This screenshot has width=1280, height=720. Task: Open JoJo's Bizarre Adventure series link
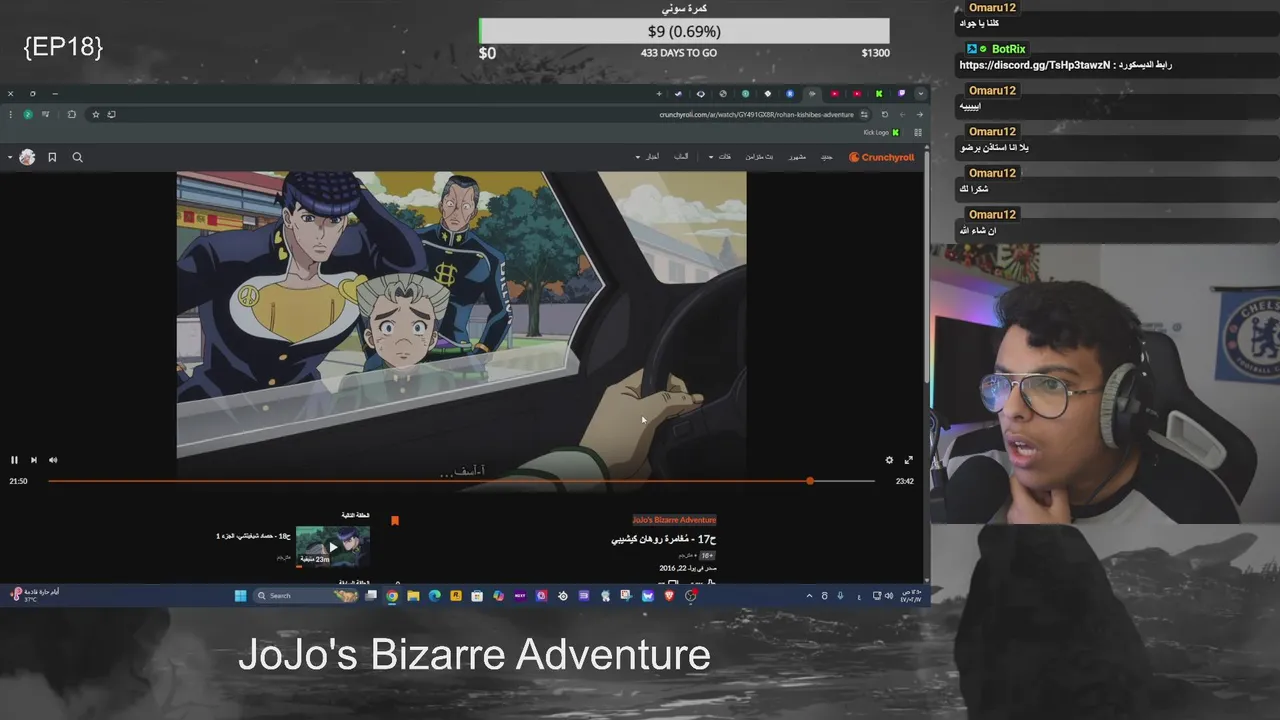(674, 520)
